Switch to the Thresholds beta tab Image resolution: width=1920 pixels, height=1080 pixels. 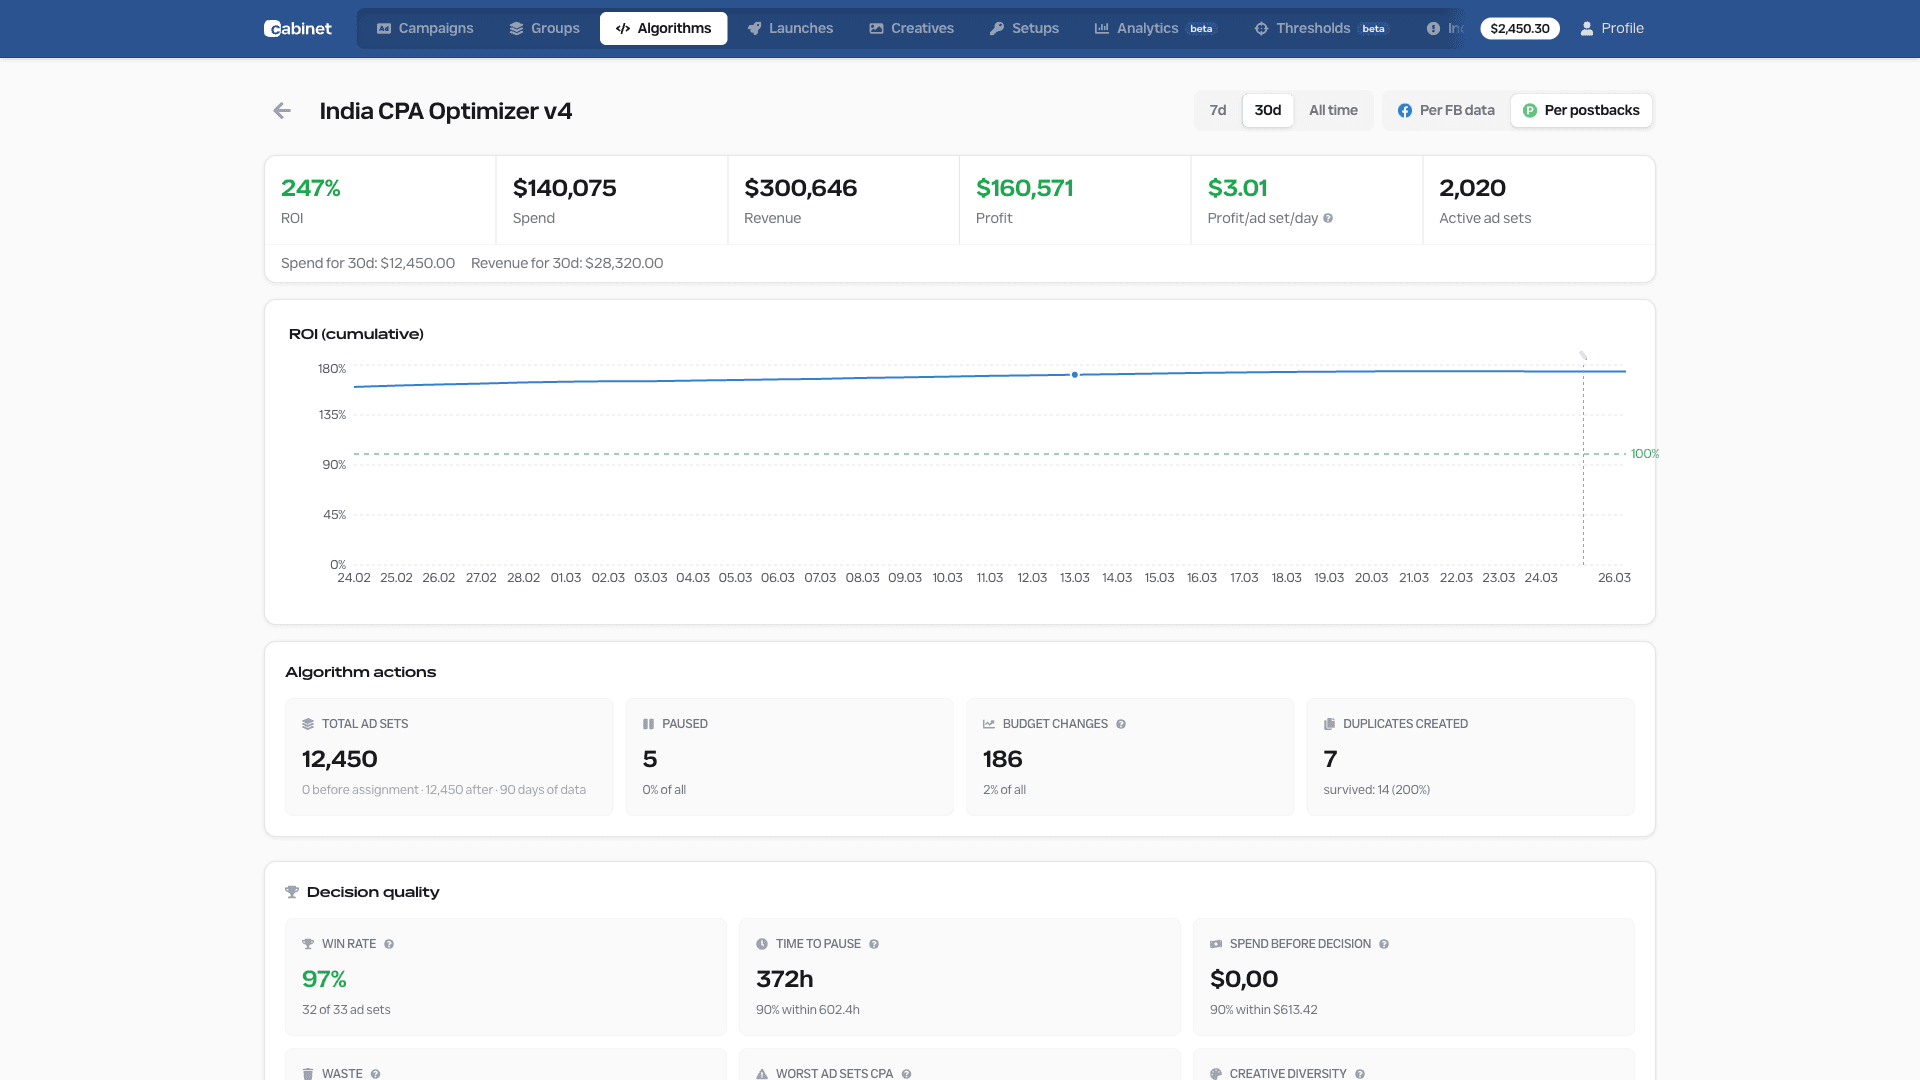[1315, 28]
